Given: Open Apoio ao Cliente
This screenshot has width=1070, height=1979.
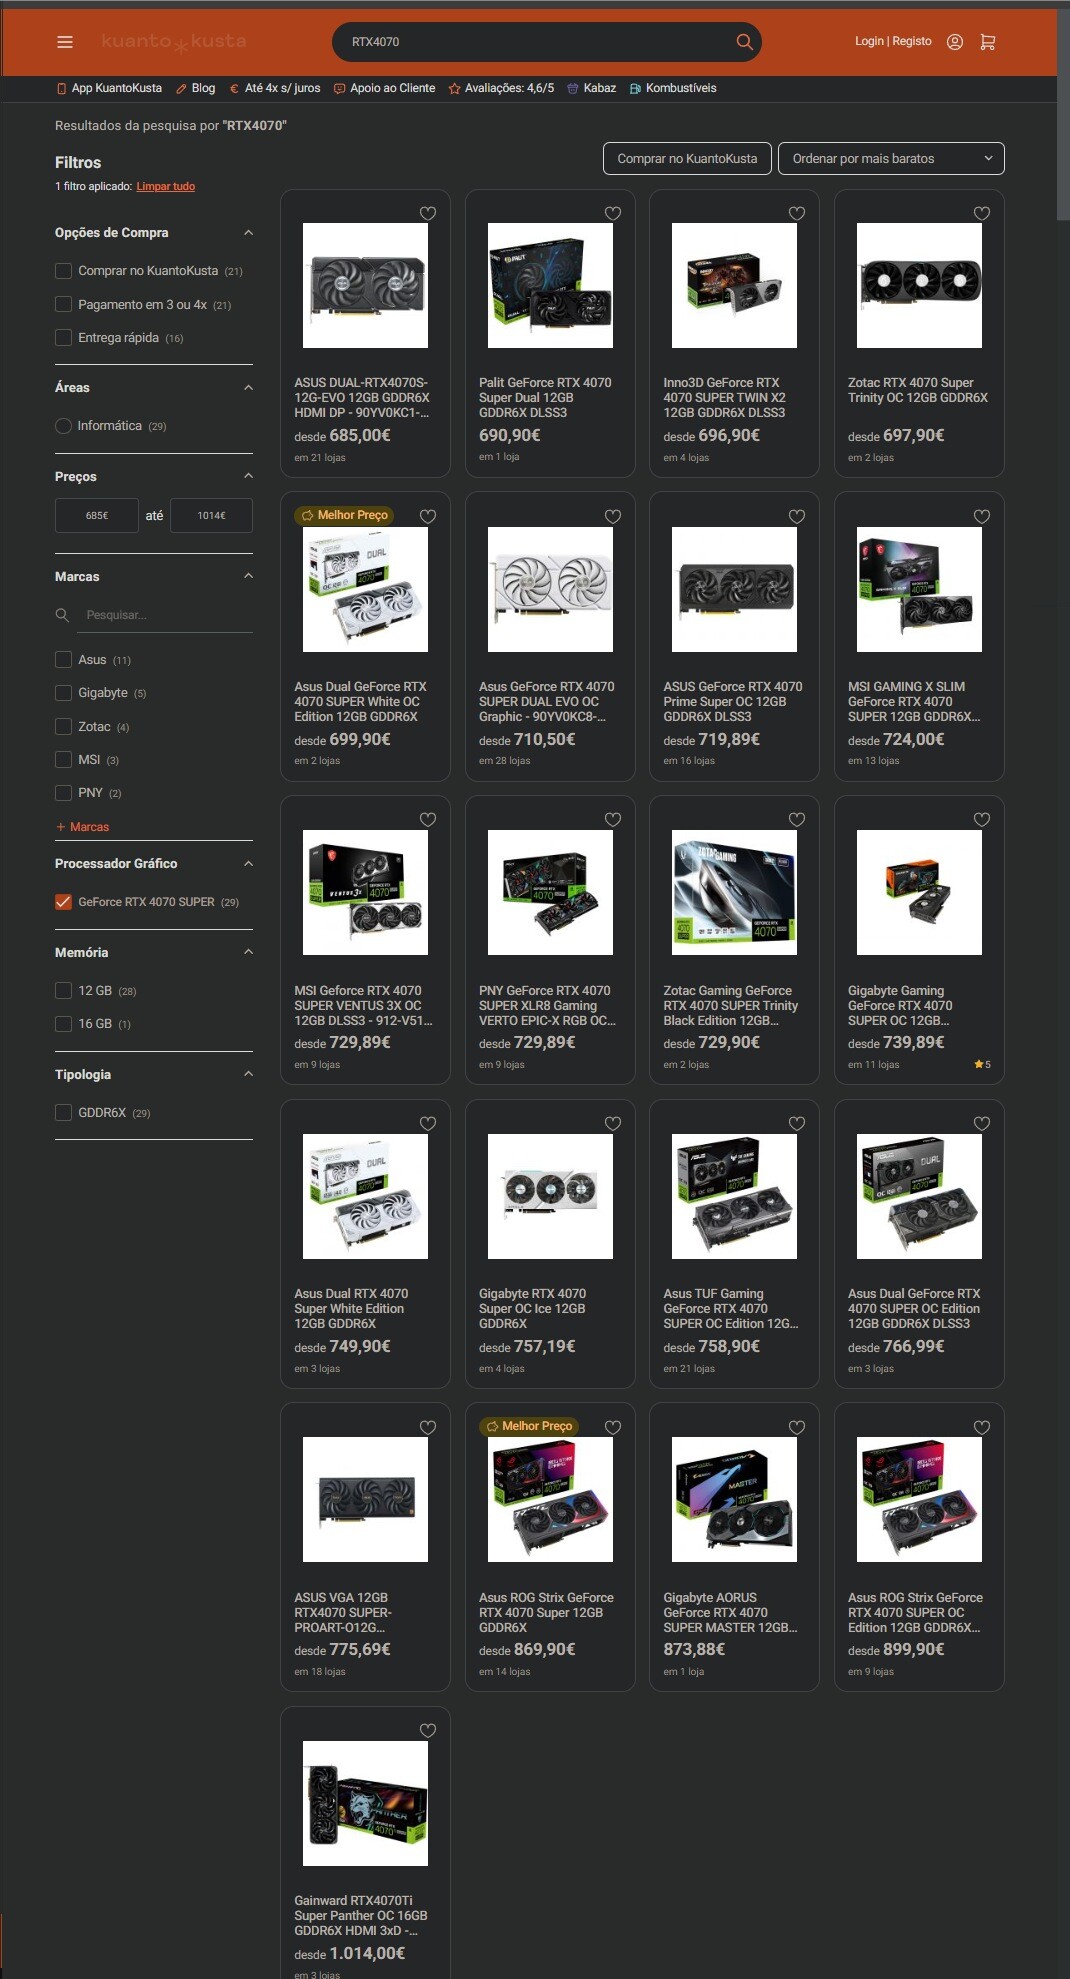Looking at the screenshot, I should 384,88.
